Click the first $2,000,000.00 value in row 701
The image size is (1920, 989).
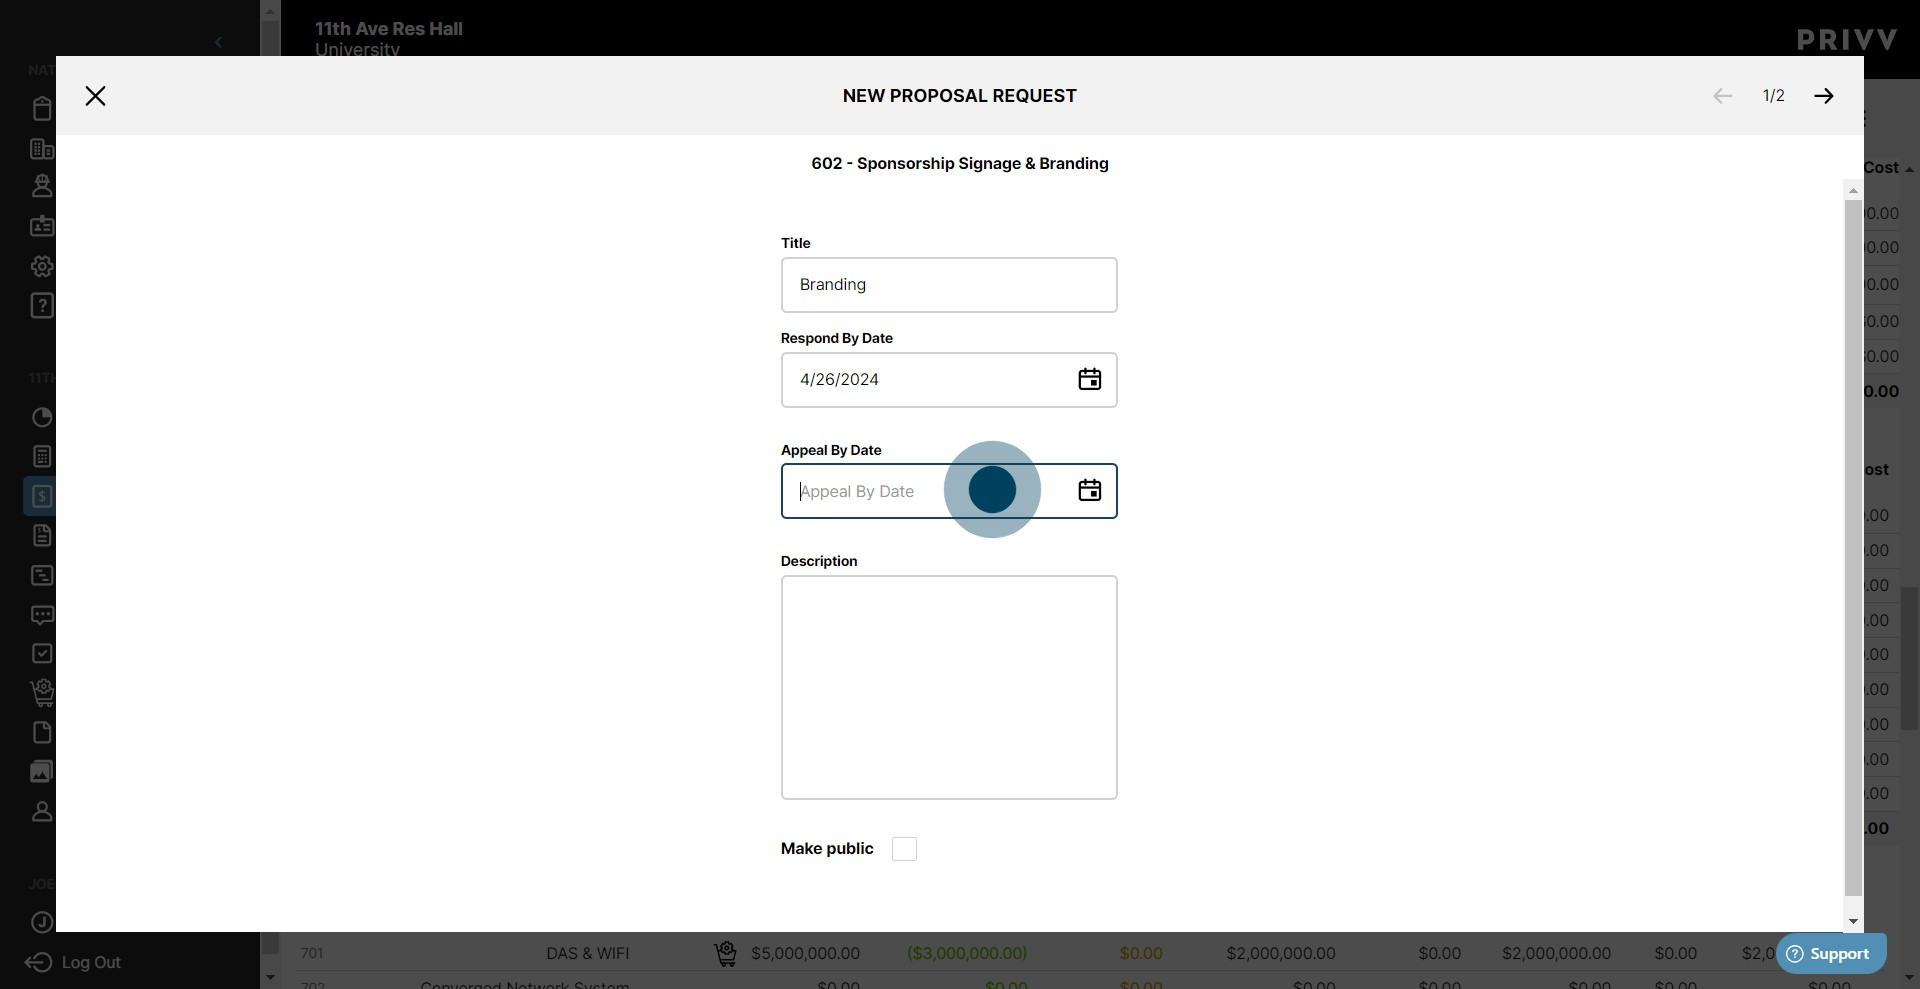click(x=1280, y=954)
